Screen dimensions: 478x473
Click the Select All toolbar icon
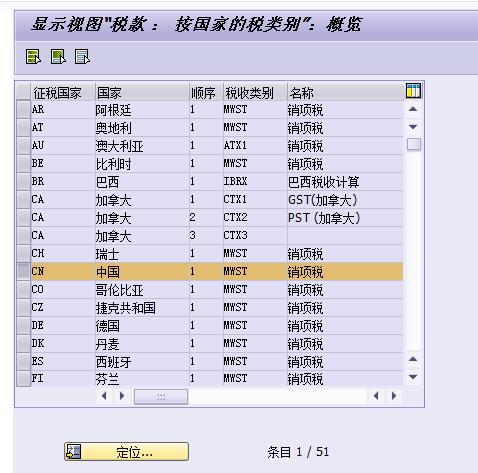click(x=33, y=57)
